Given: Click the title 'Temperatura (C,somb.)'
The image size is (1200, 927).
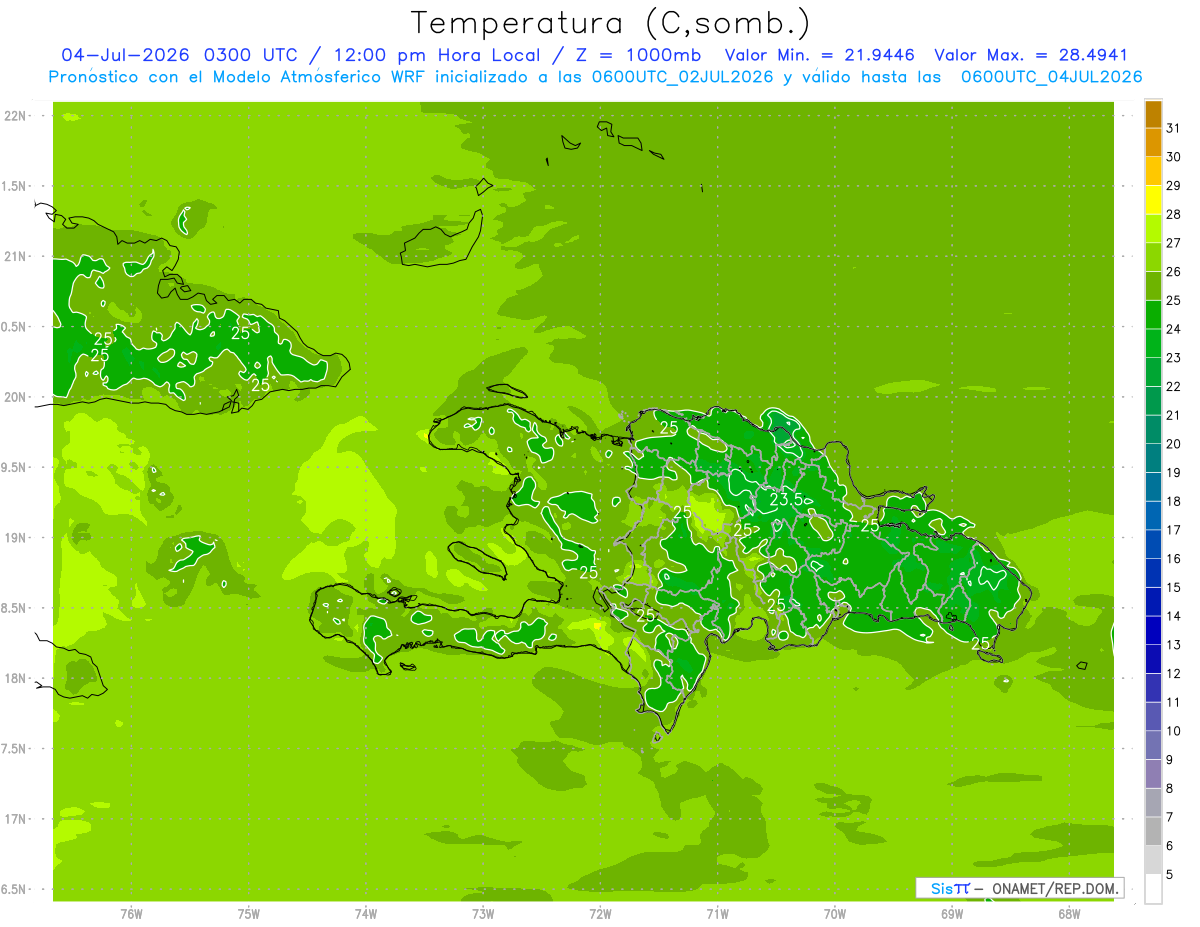Looking at the screenshot, I should coord(611,23).
